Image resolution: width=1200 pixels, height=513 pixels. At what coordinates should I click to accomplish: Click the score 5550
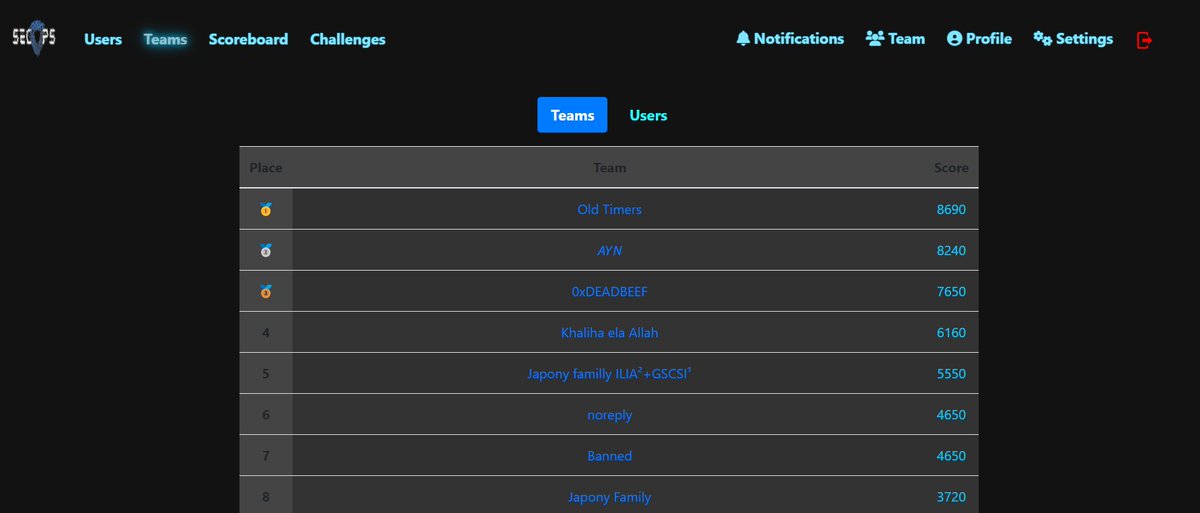click(951, 374)
